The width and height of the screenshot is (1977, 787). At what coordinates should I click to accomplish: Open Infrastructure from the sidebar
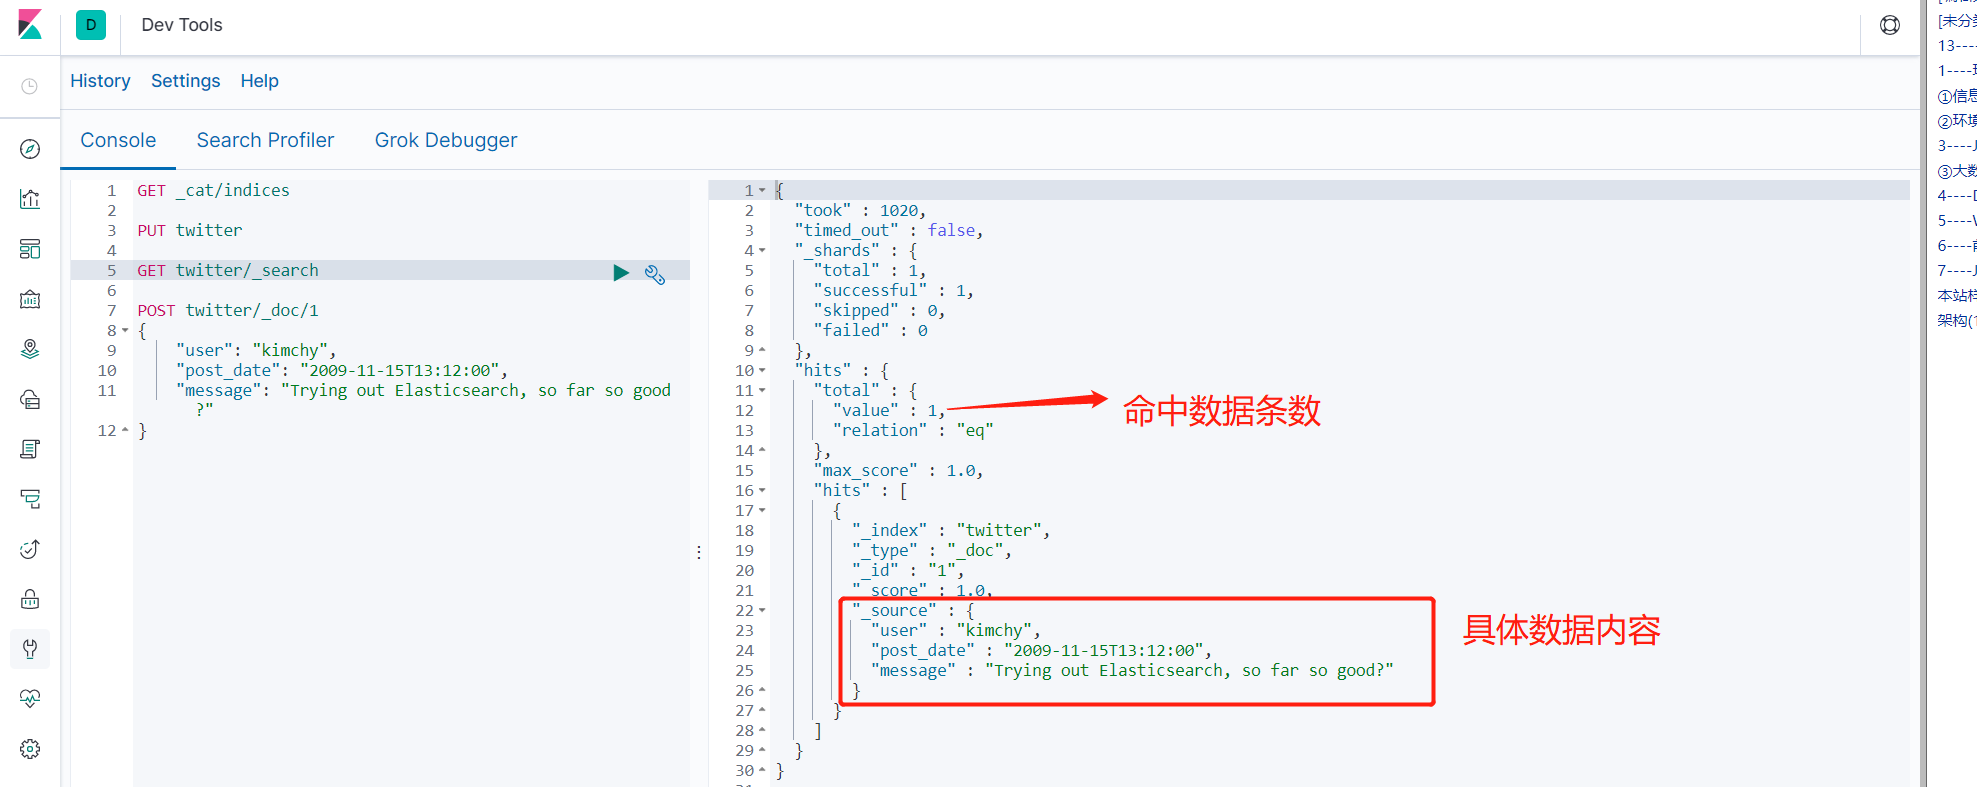point(30,399)
